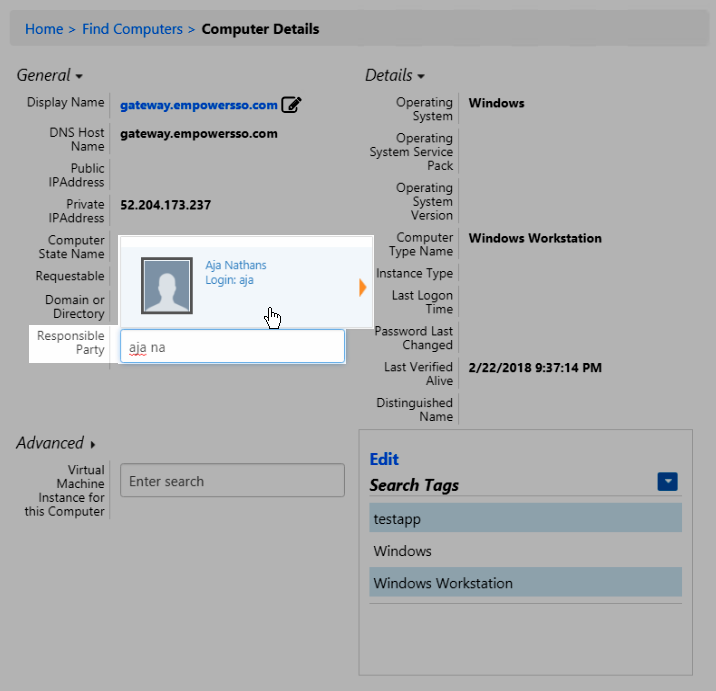Select Aja Nathans name in suggestion
Image resolution: width=716 pixels, height=691 pixels.
(236, 265)
